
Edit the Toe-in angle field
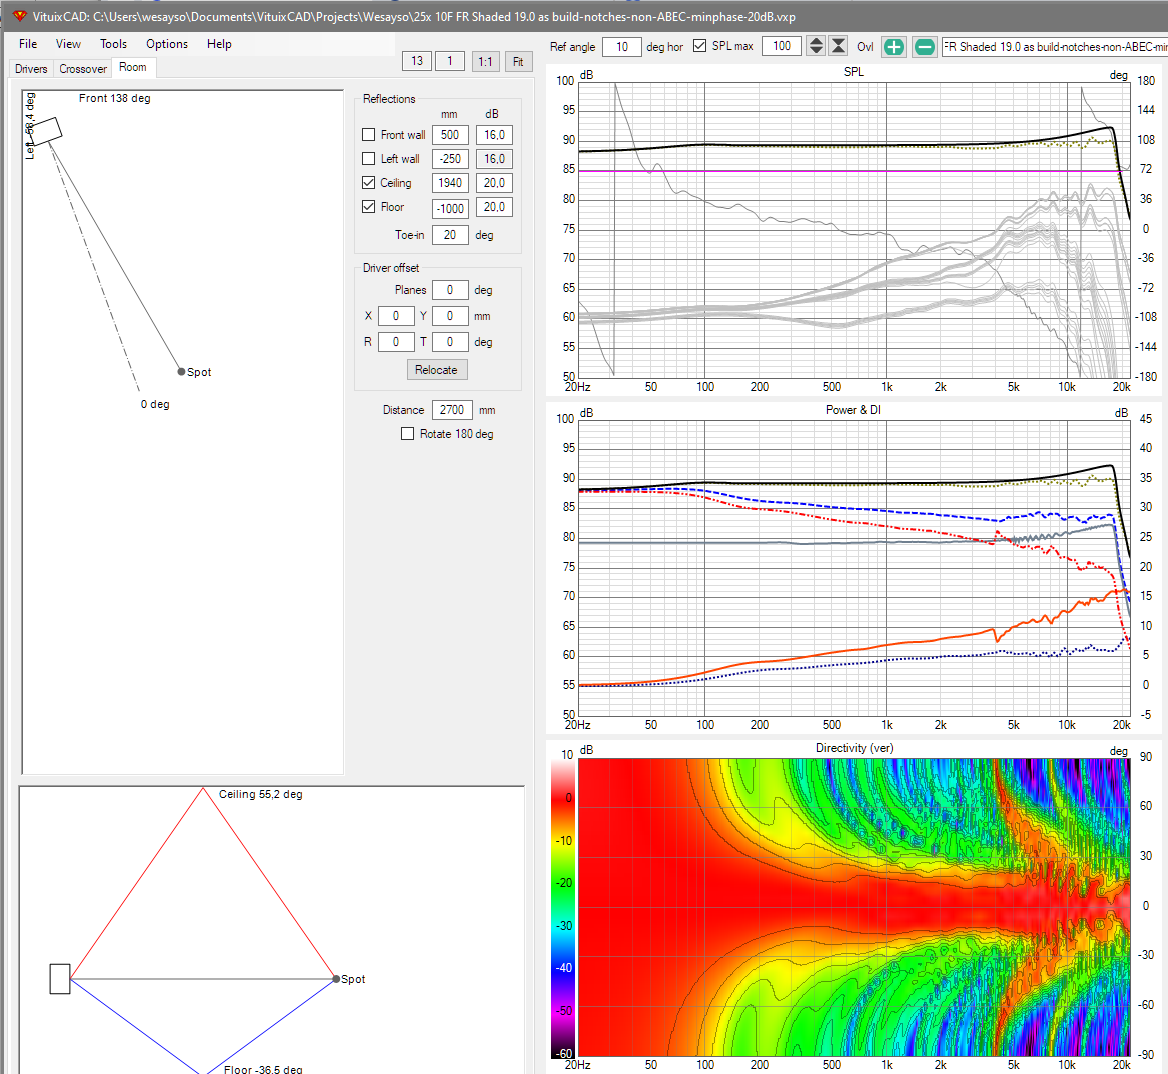click(450, 235)
